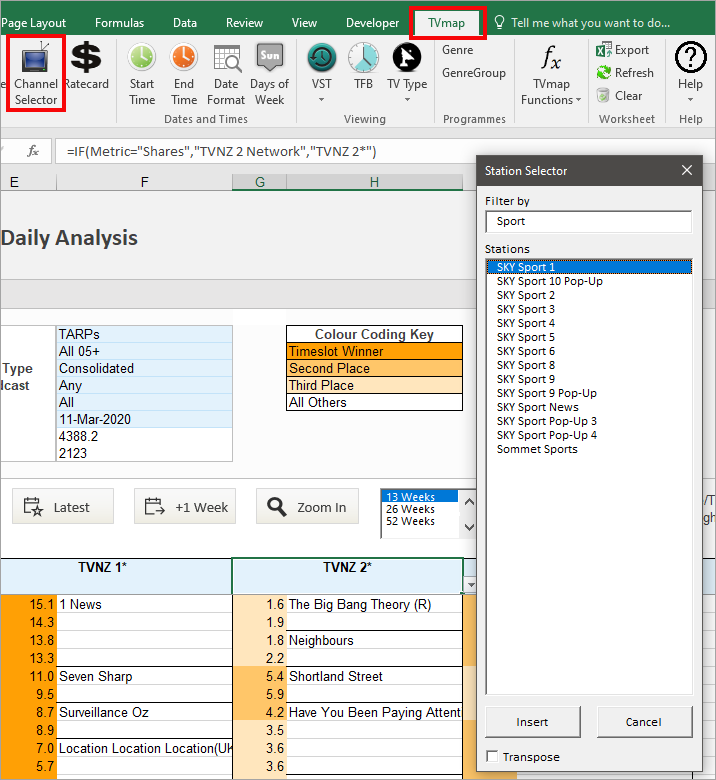Advance by +1 Week

coord(185,506)
